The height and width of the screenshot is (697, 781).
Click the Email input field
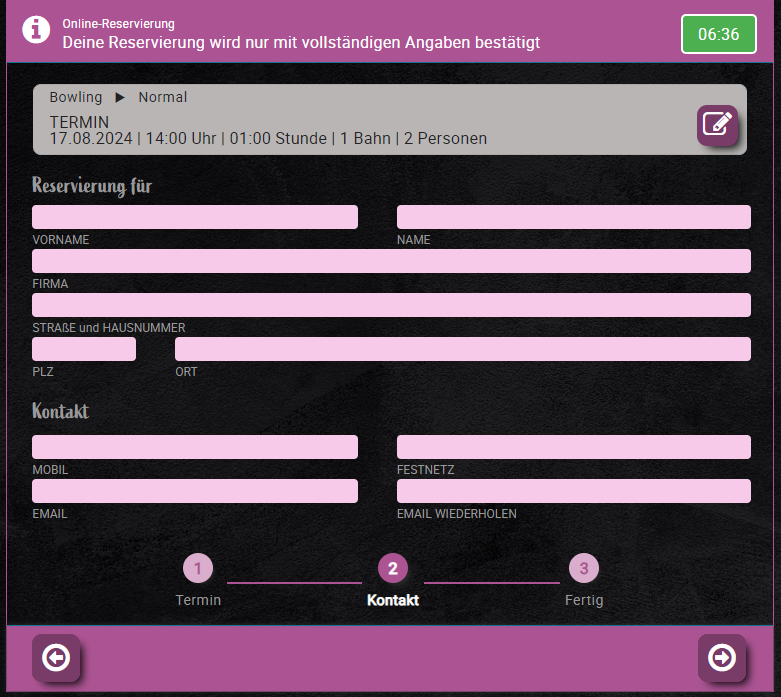tap(195, 491)
